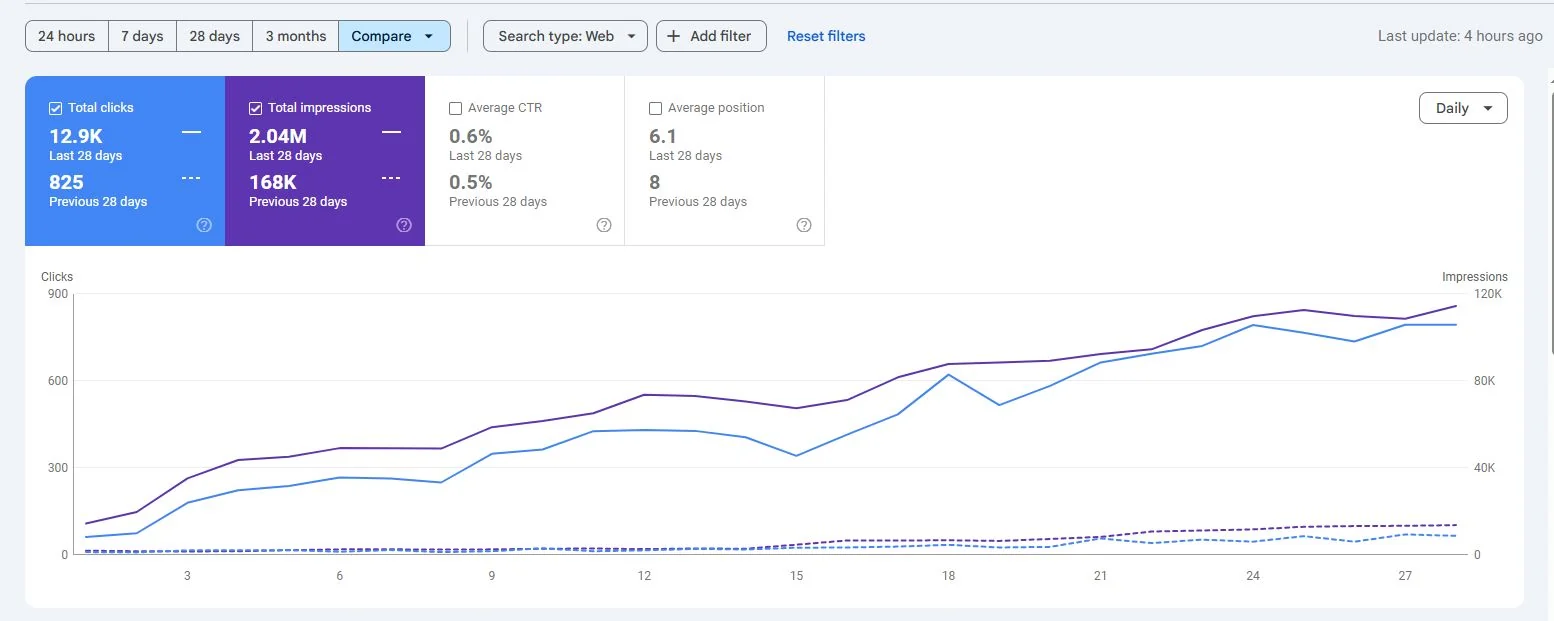Open help for the Total impressions card

404,225
